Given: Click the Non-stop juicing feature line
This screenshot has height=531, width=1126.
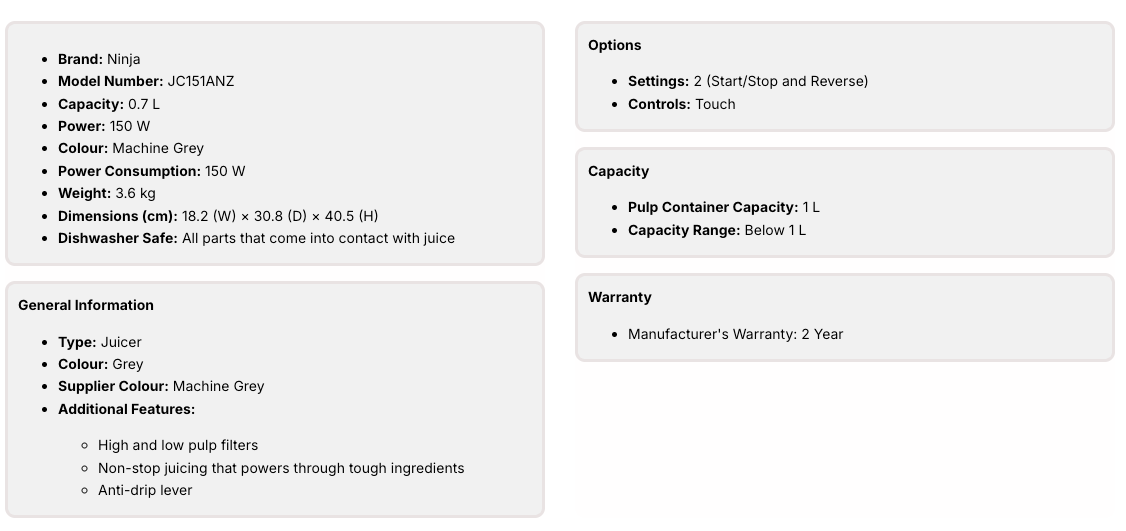Looking at the screenshot, I should pos(281,468).
